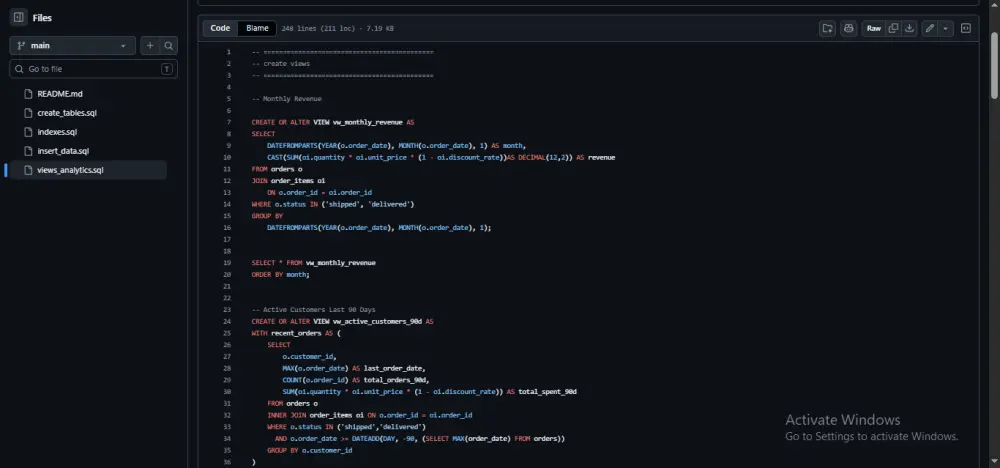Click 'JOIN order_items oi' on line 12
The height and width of the screenshot is (468, 1000).
pyautogui.click(x=288, y=180)
